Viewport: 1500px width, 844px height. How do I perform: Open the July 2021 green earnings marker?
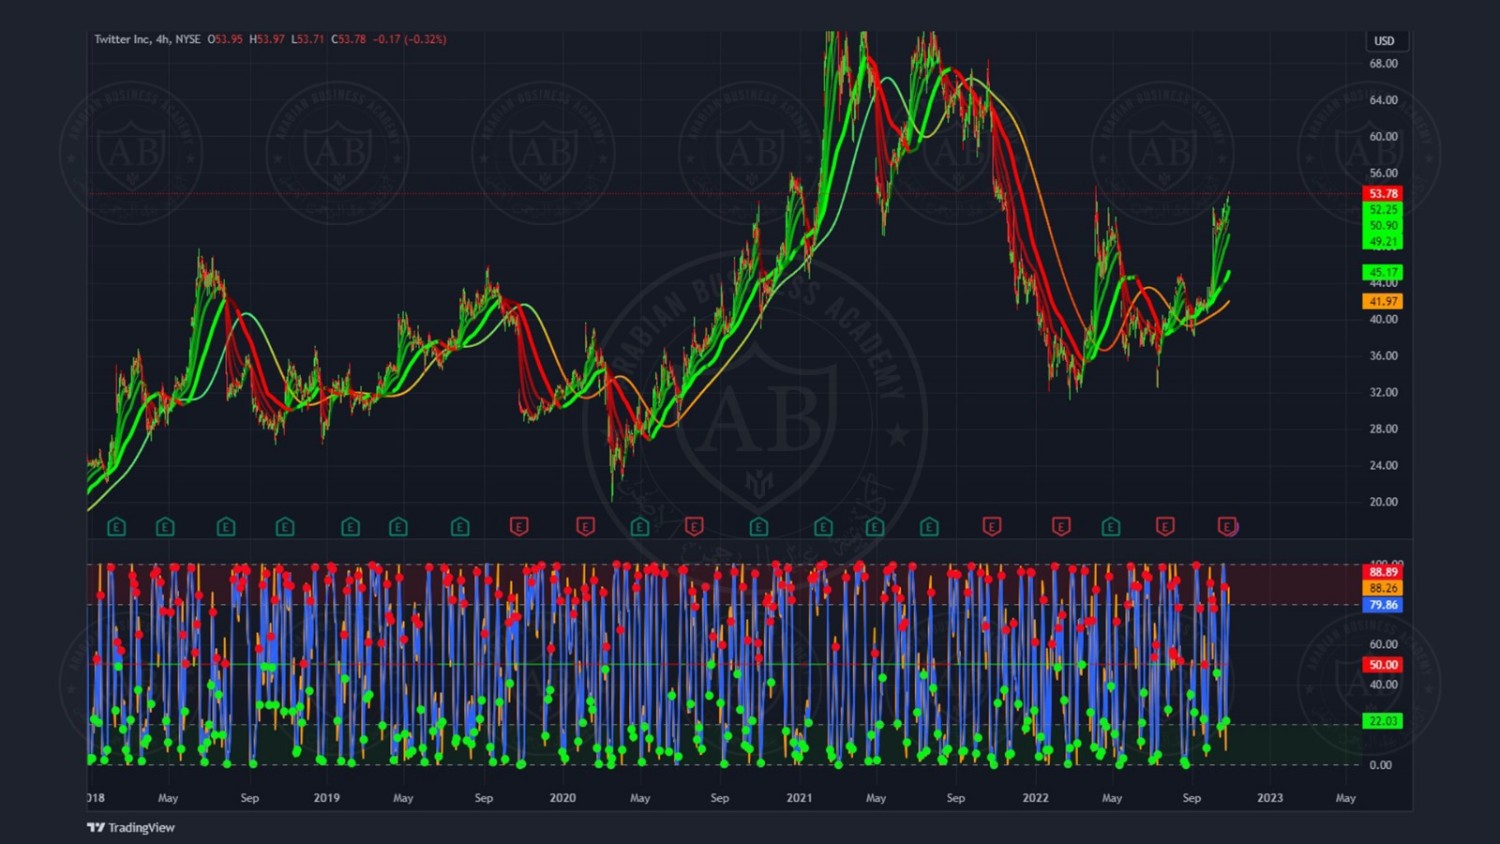point(929,526)
